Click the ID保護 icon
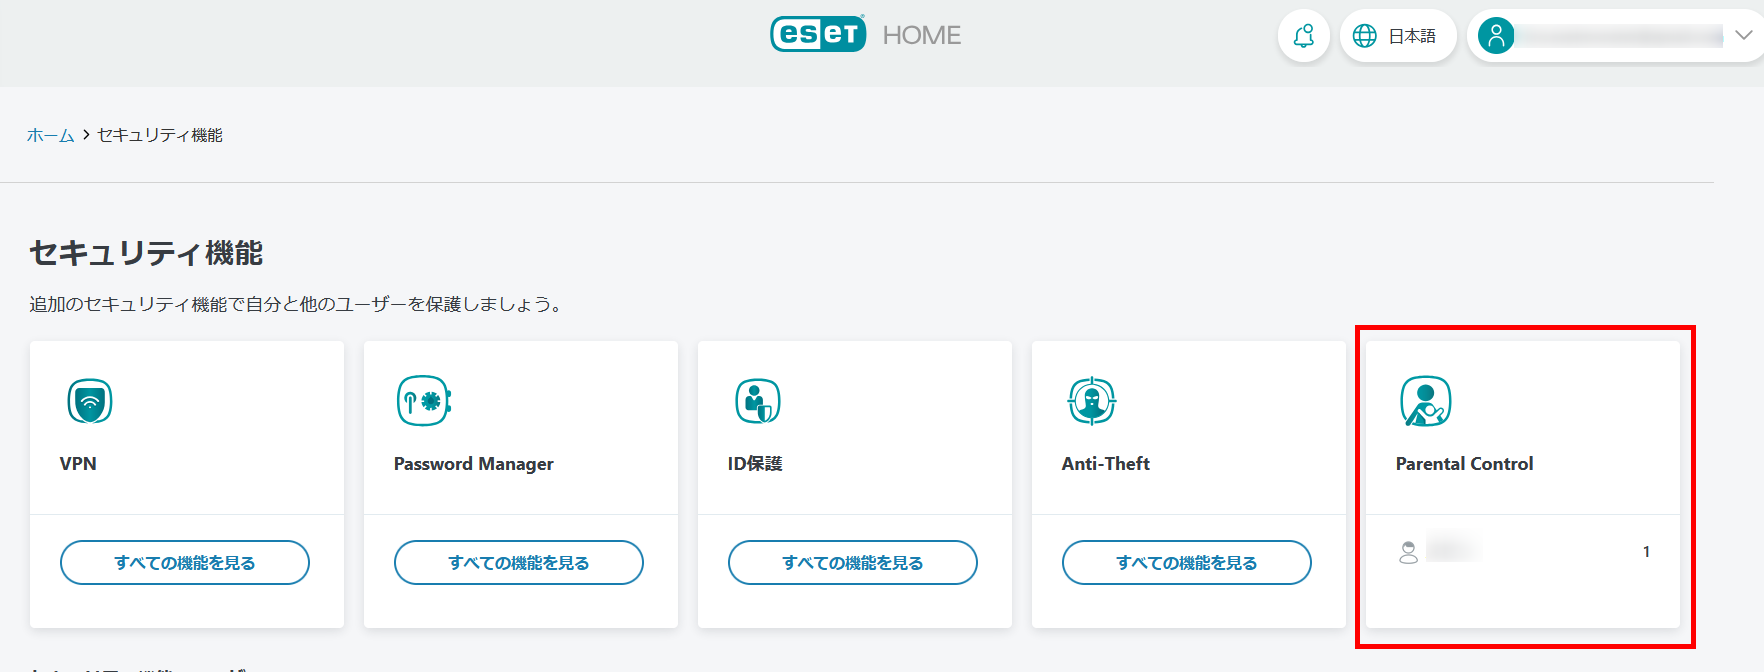Screen dimensions: 1764x672 758,401
